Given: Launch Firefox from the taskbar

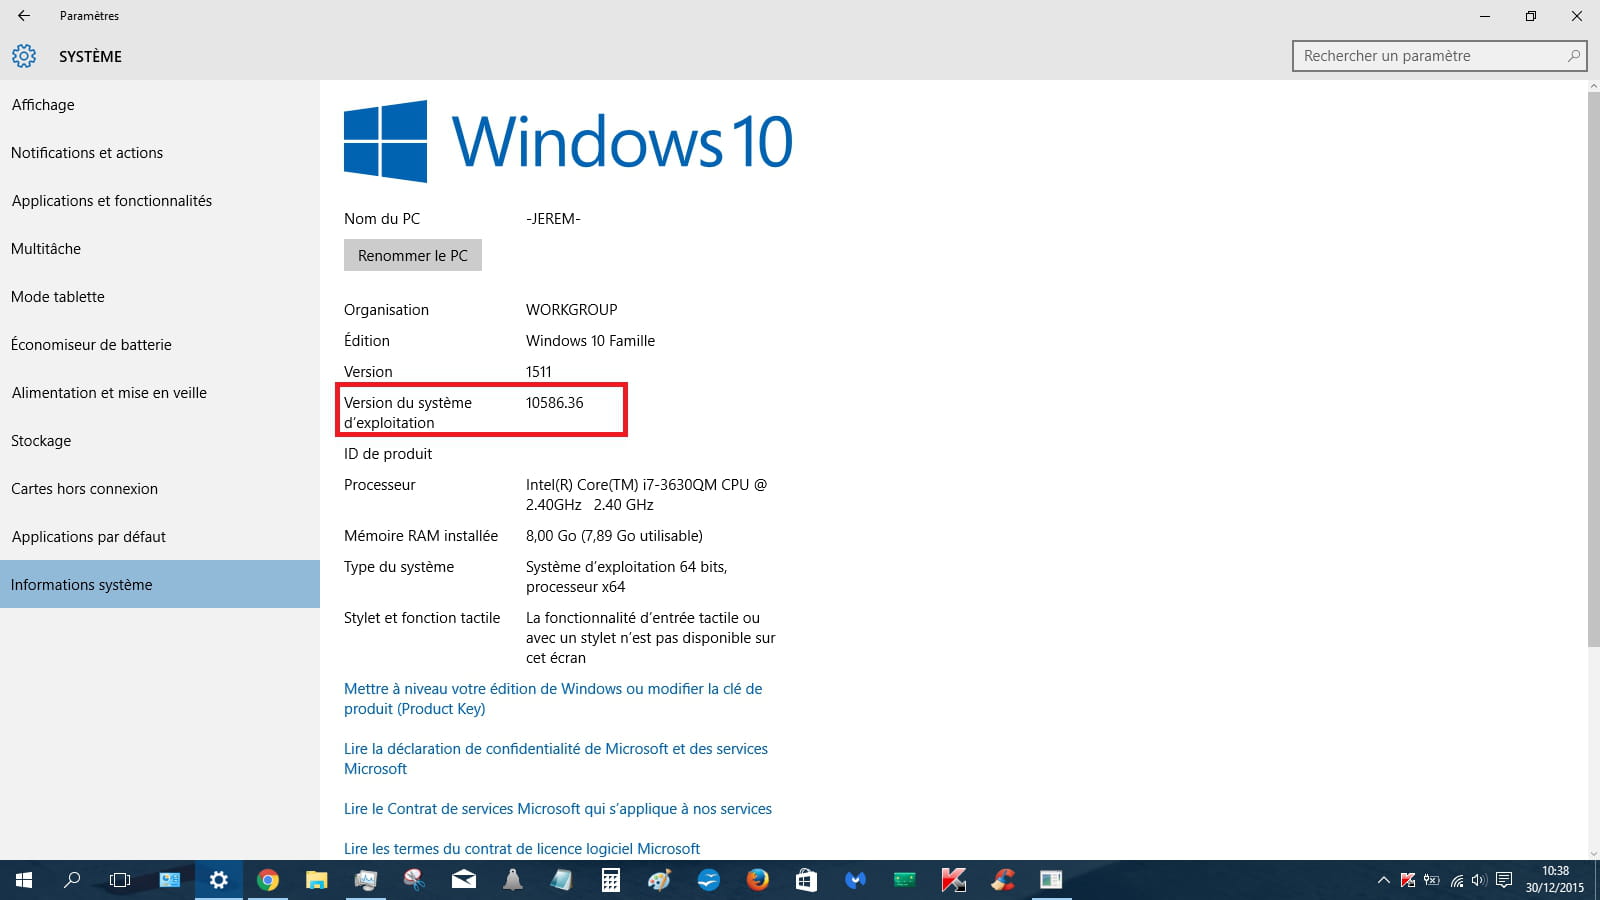Looking at the screenshot, I should (x=757, y=880).
